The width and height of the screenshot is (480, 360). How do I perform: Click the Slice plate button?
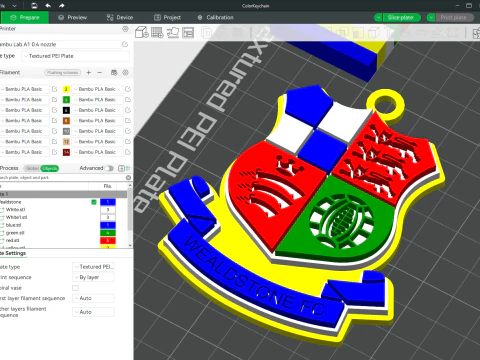tap(402, 18)
